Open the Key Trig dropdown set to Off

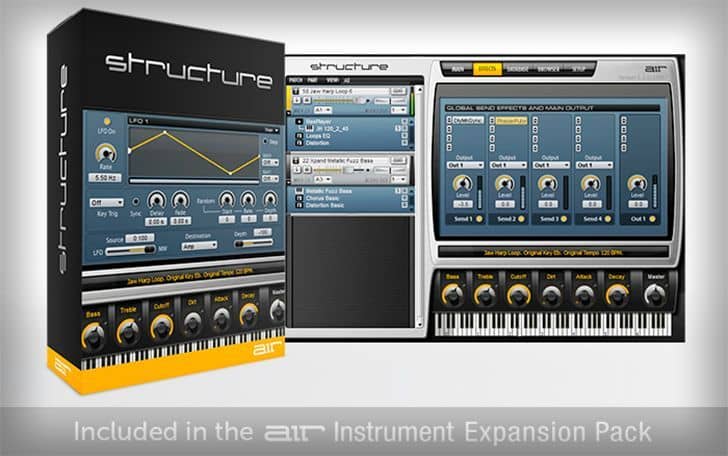[x=107, y=202]
